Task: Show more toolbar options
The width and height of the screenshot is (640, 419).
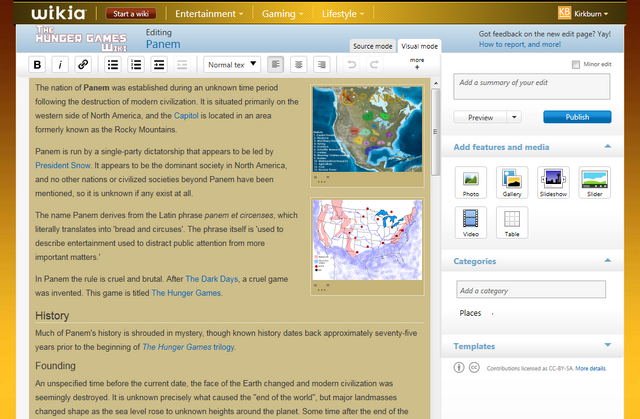Action: click(417, 63)
